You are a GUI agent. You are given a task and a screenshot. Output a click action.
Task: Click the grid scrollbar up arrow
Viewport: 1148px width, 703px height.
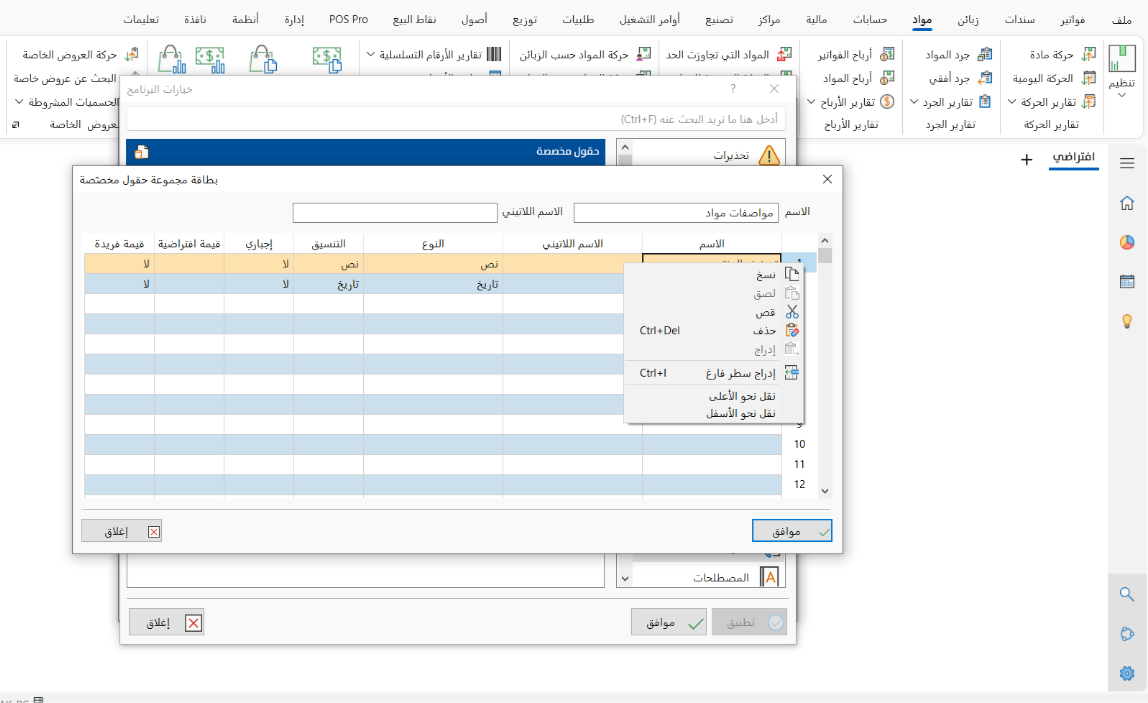(x=824, y=240)
